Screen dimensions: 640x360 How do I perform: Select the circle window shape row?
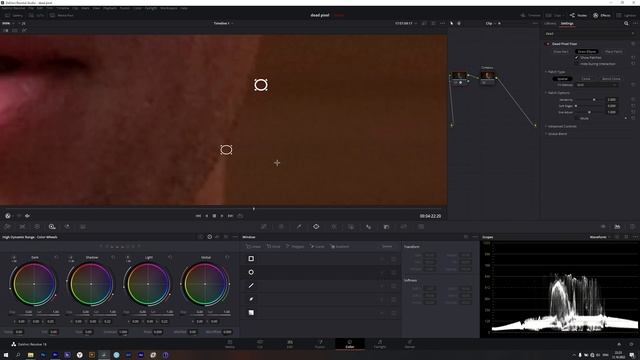320,272
